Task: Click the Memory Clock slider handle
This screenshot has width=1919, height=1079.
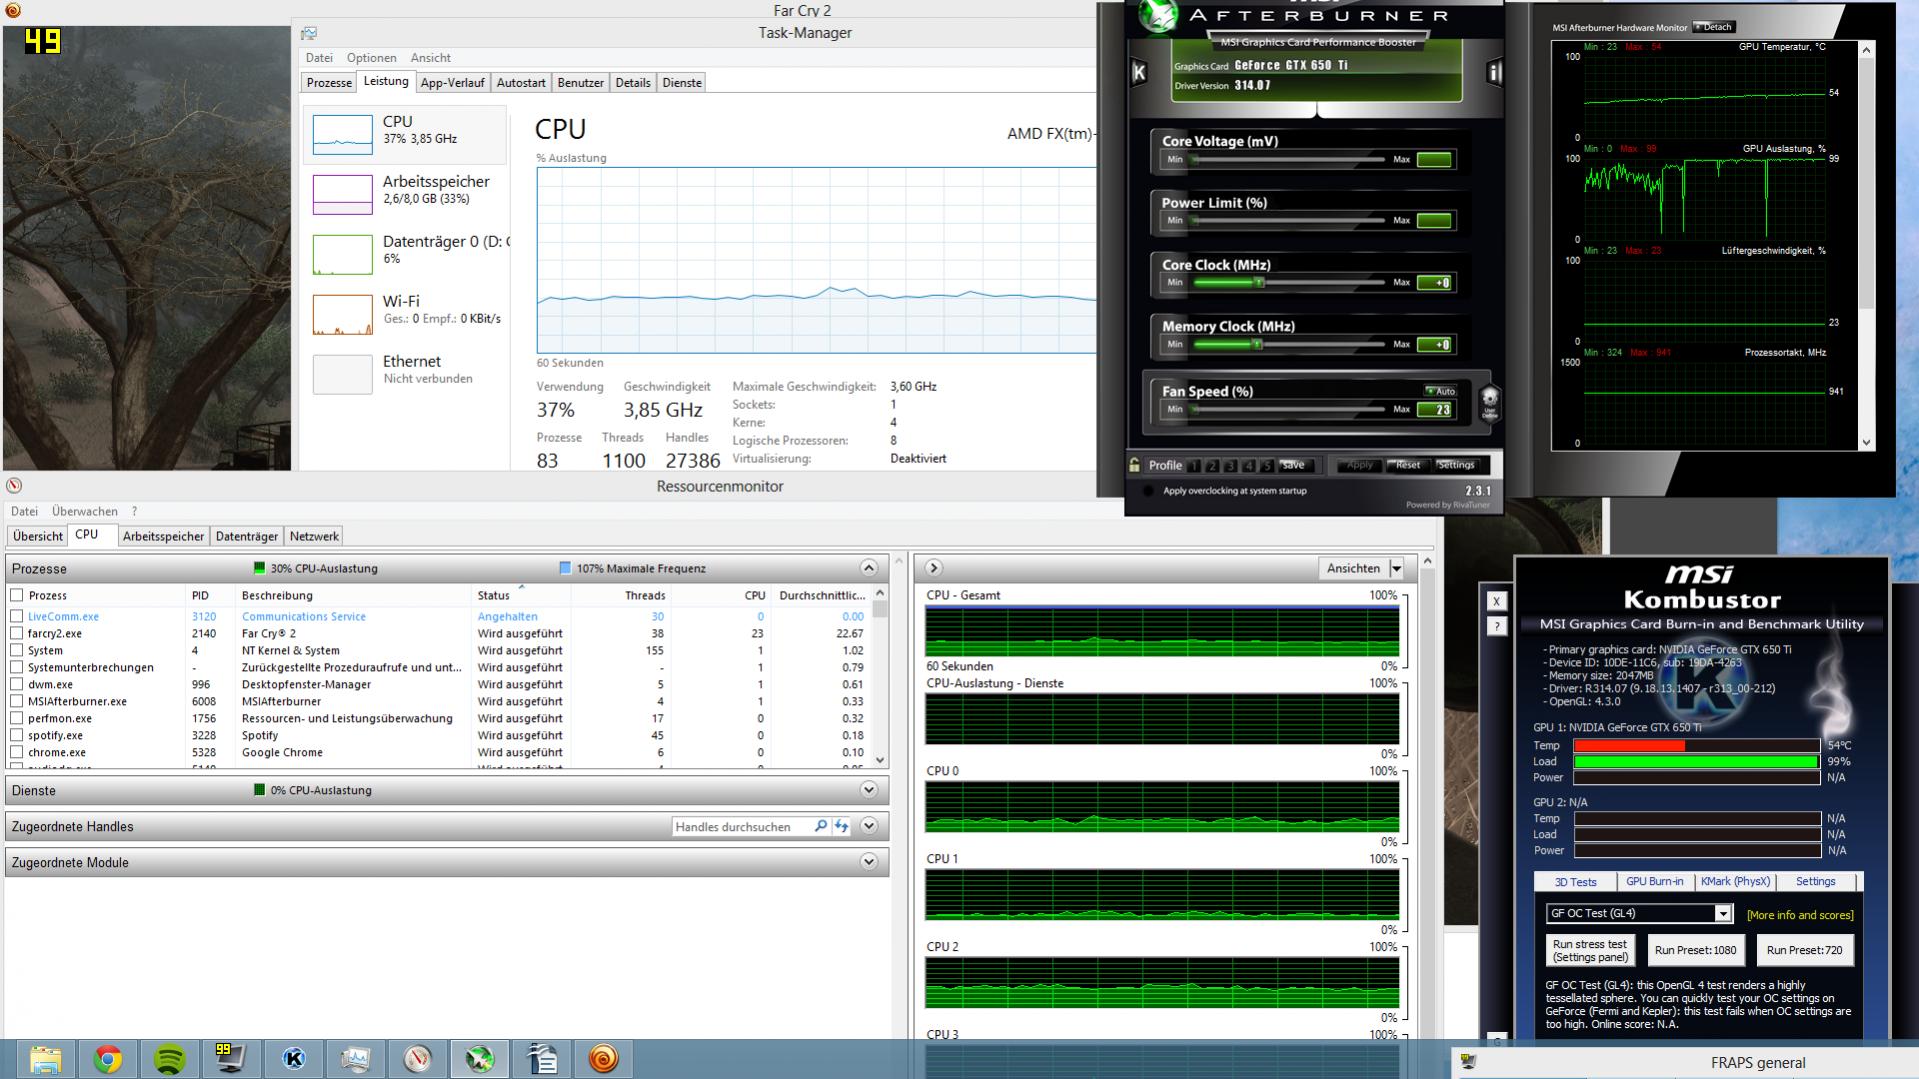Action: click(1258, 345)
